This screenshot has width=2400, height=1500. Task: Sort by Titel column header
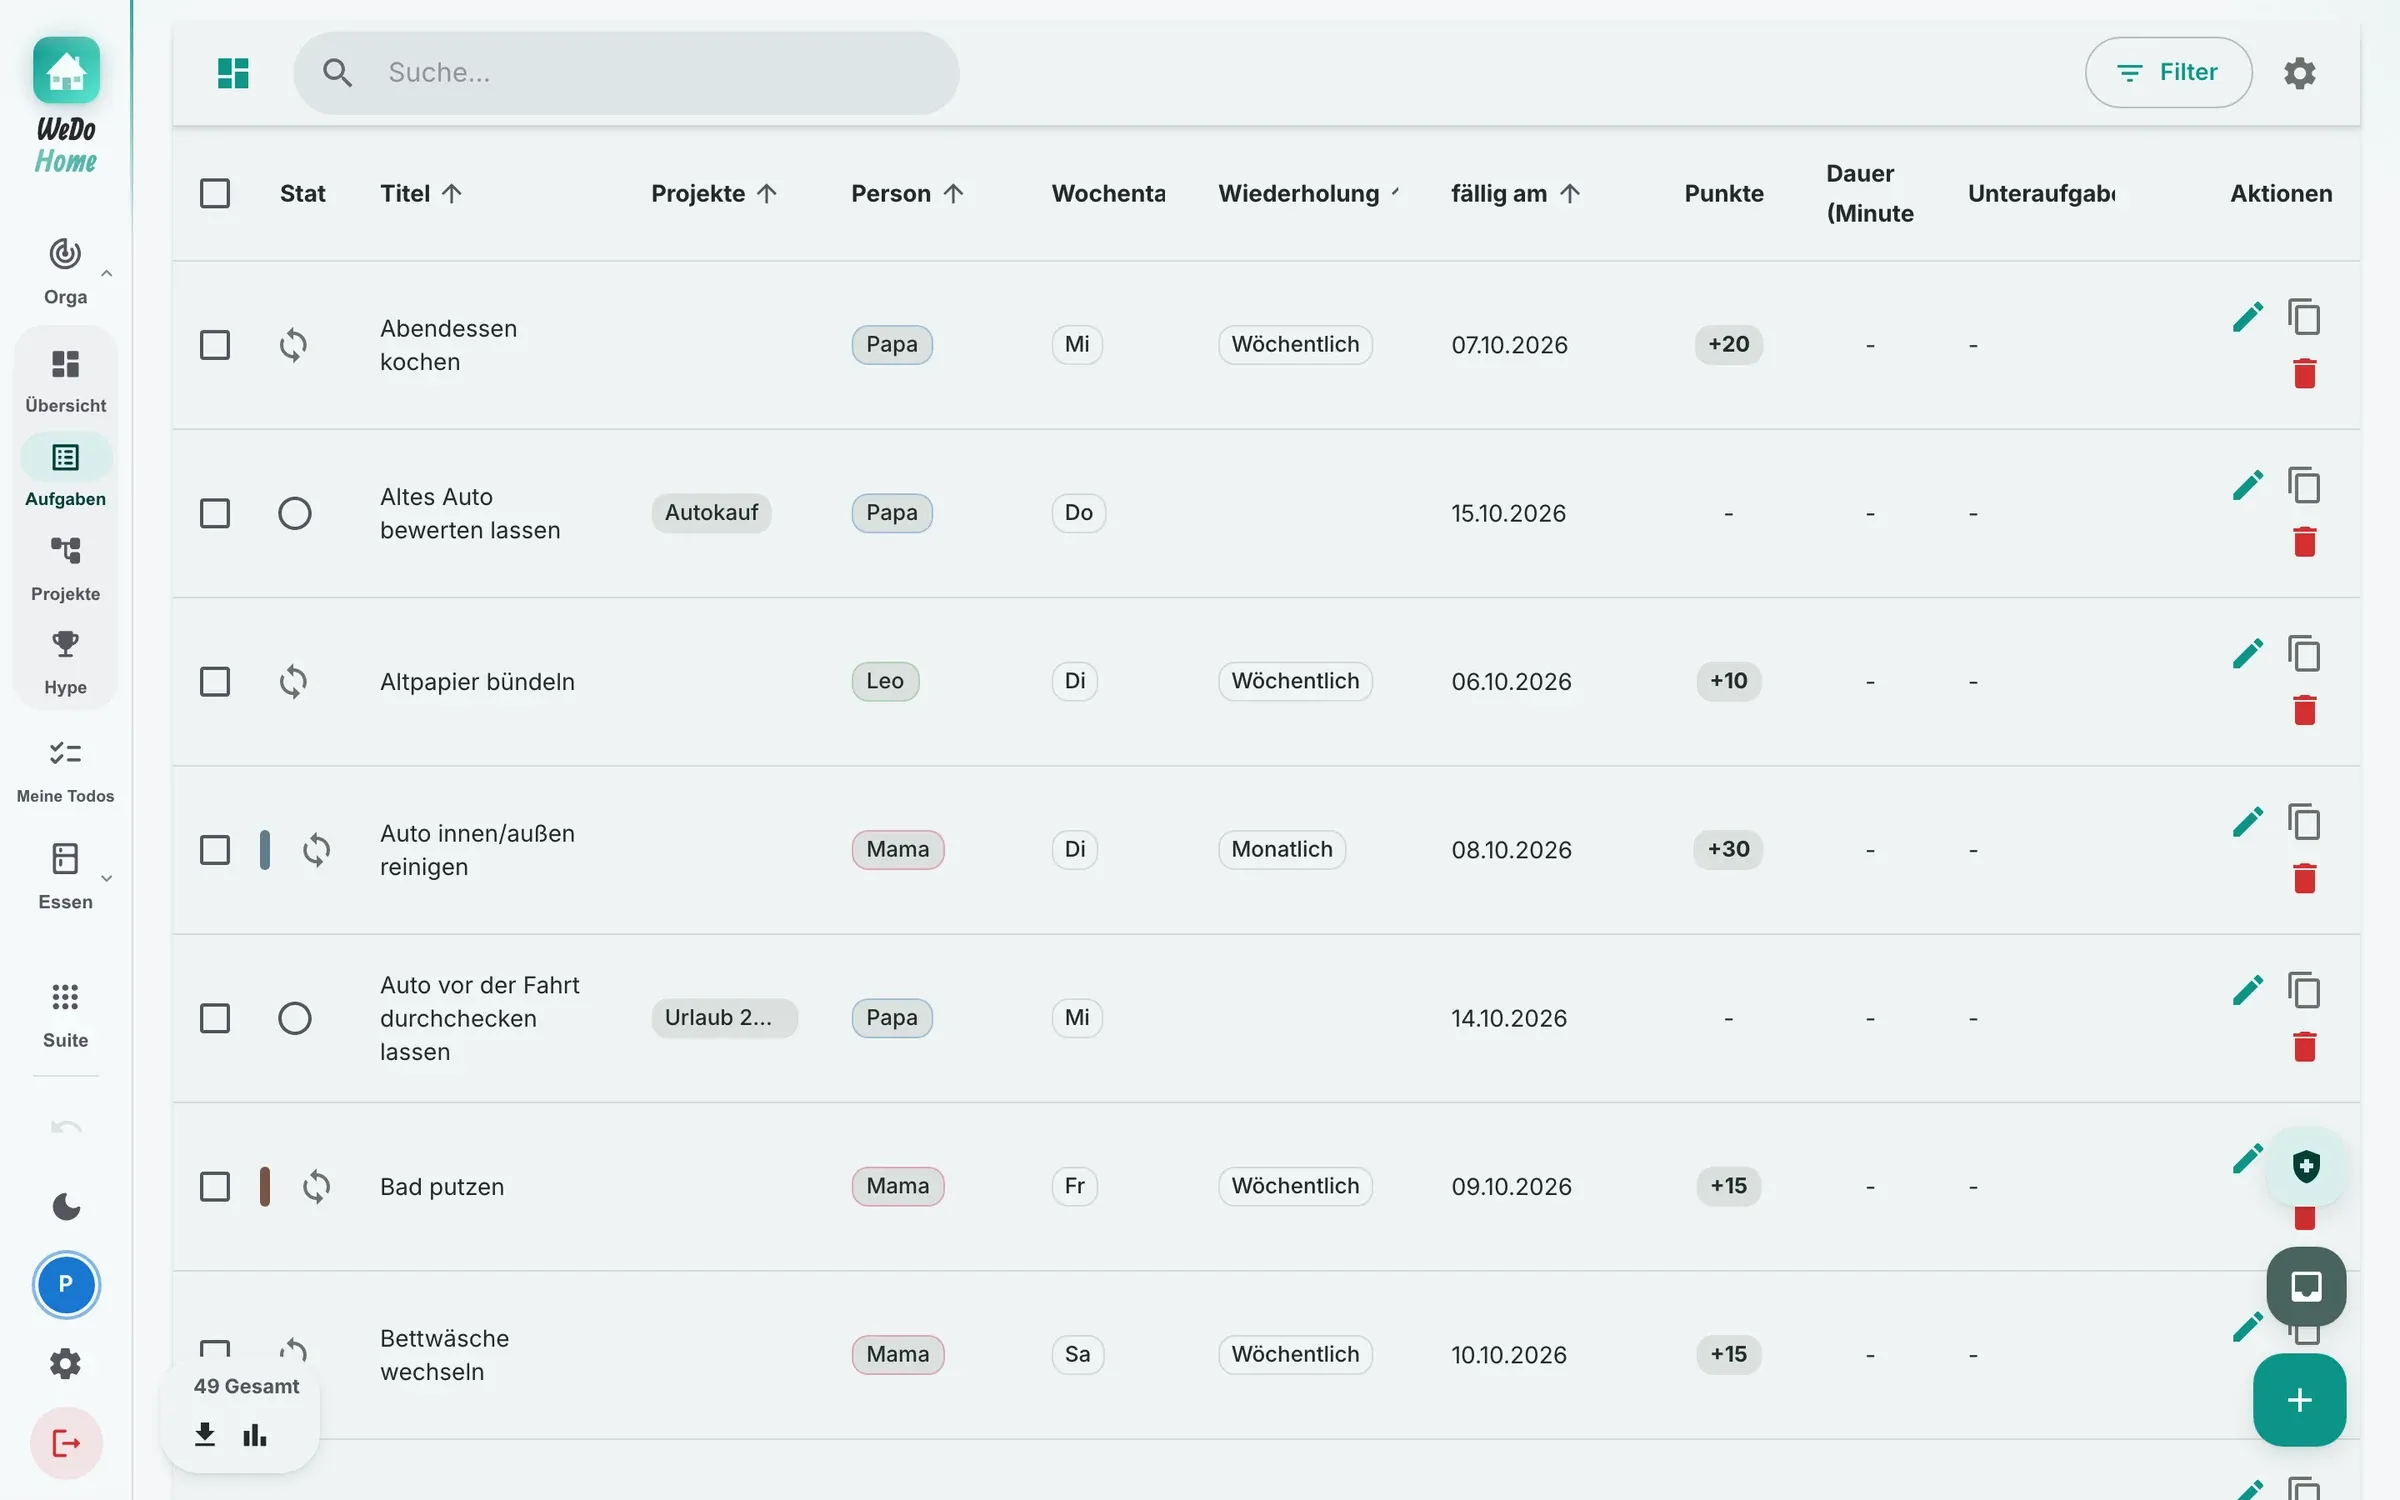pyautogui.click(x=421, y=193)
